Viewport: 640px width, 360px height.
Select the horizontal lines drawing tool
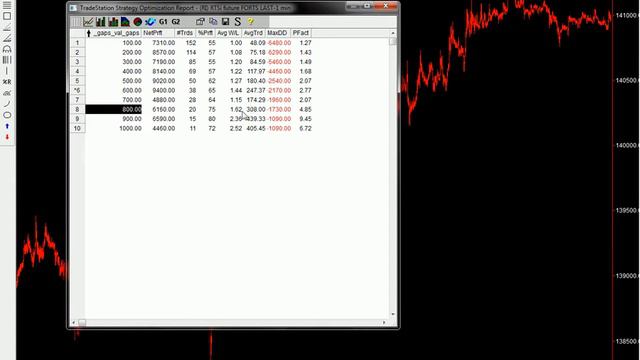[x=7, y=5]
